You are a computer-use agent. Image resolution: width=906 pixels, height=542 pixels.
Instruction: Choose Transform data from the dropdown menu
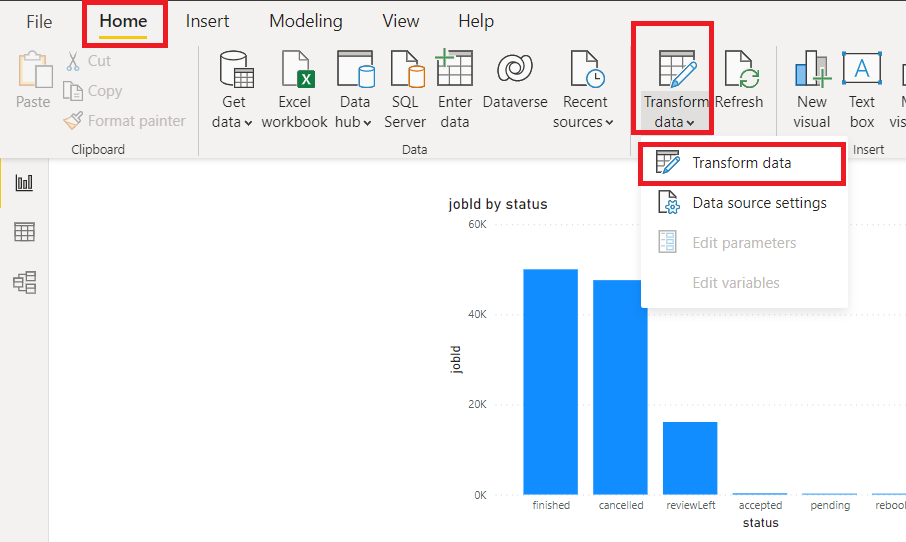[x=742, y=163]
